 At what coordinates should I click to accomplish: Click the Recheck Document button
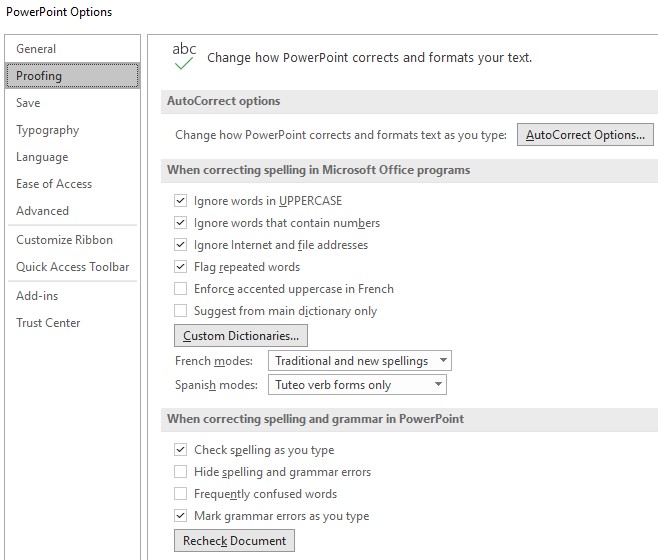click(234, 540)
